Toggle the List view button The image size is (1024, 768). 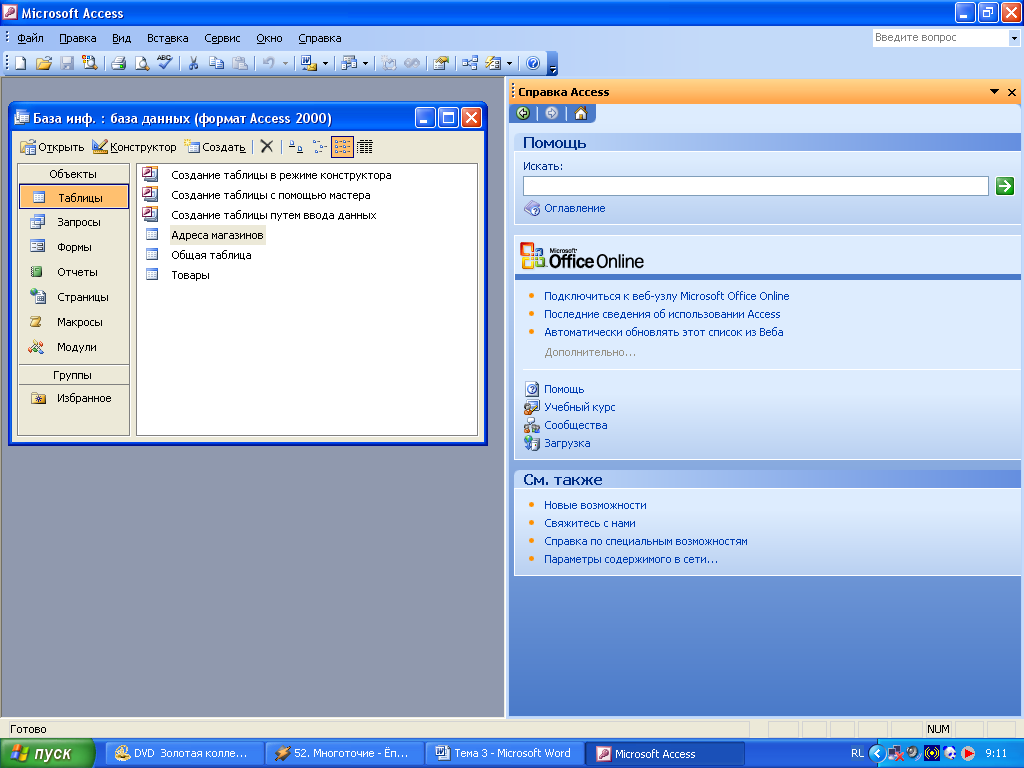pyautogui.click(x=342, y=147)
